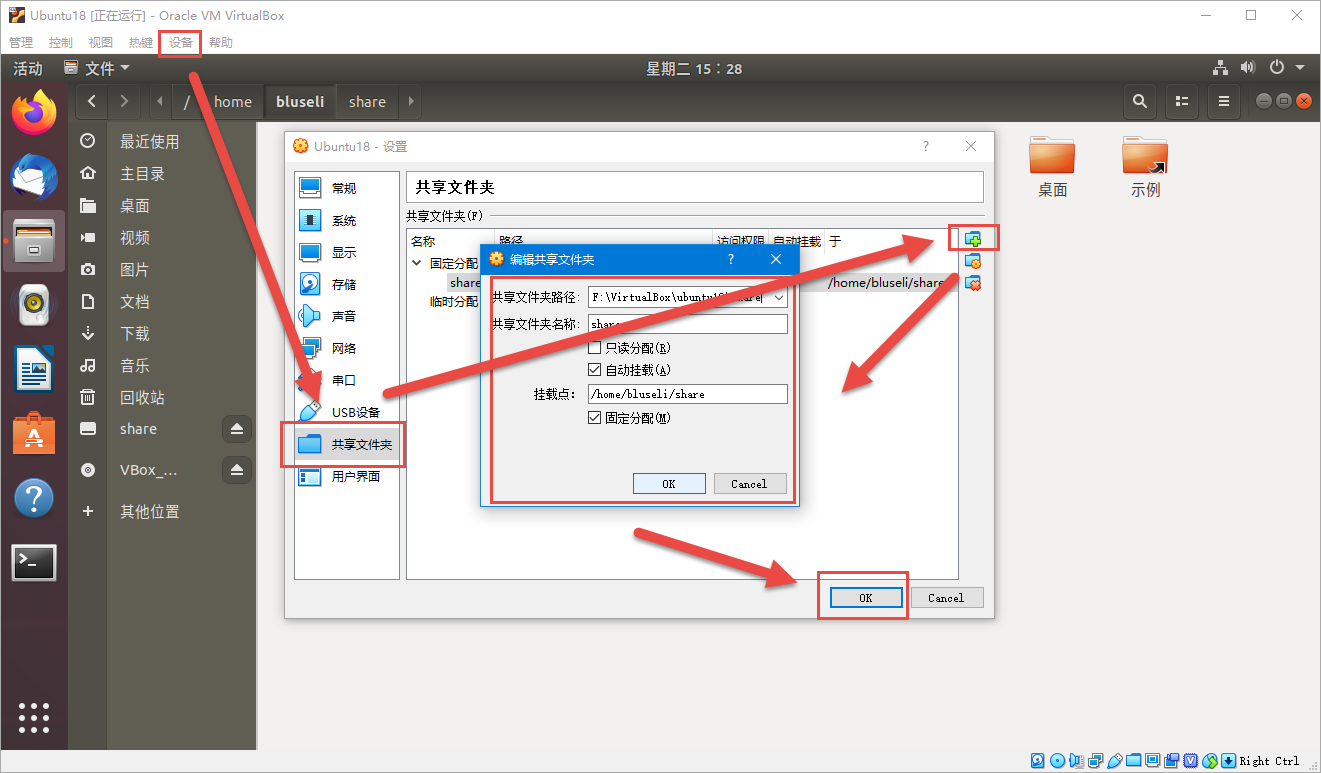Screen dimensions: 1321x773
Task: Open the file manager hamburger menu
Action: (x=1223, y=101)
